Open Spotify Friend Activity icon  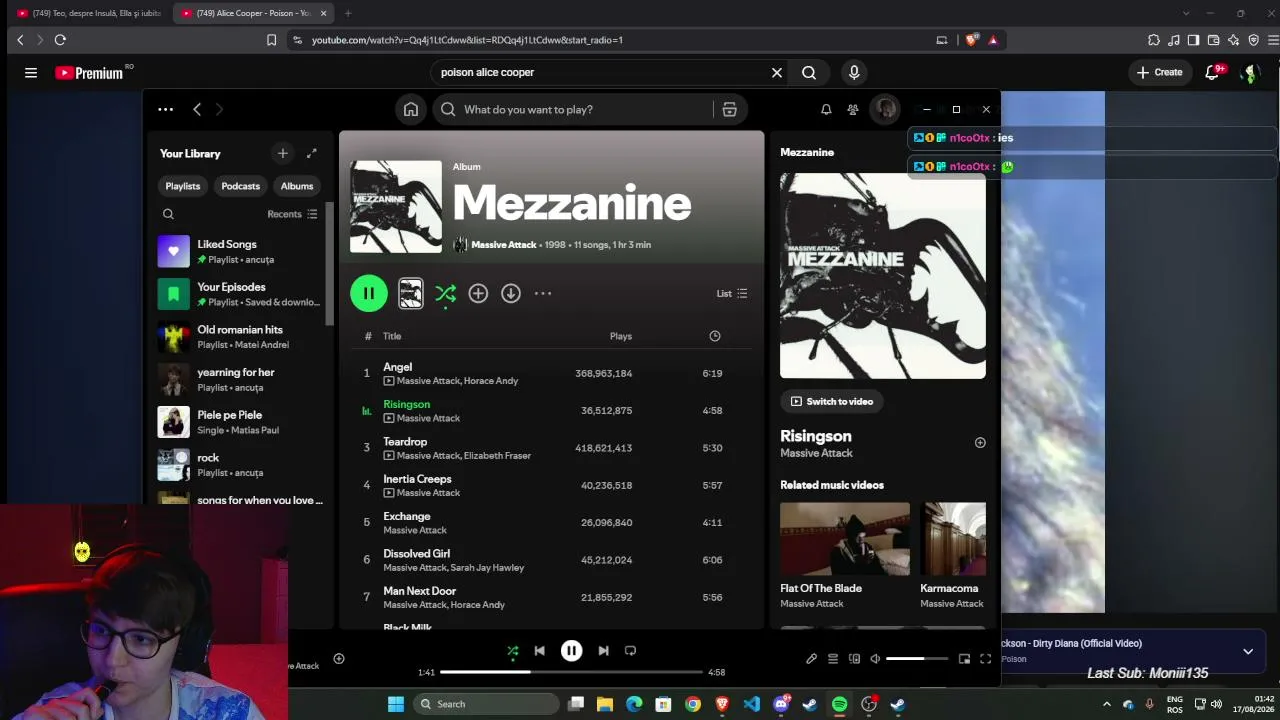(853, 110)
